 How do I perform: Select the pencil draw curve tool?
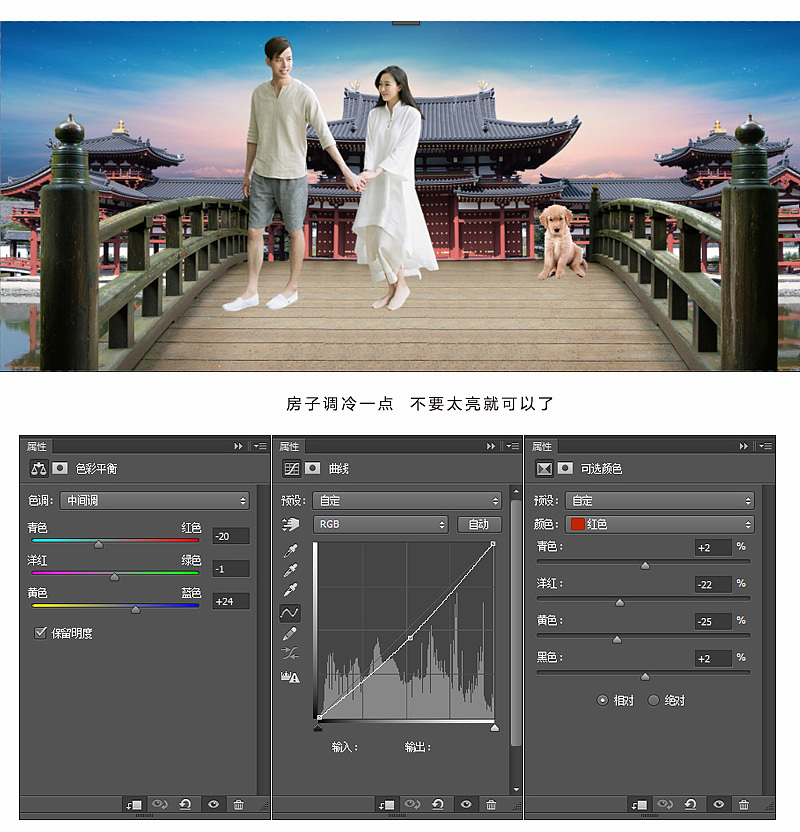click(x=290, y=633)
